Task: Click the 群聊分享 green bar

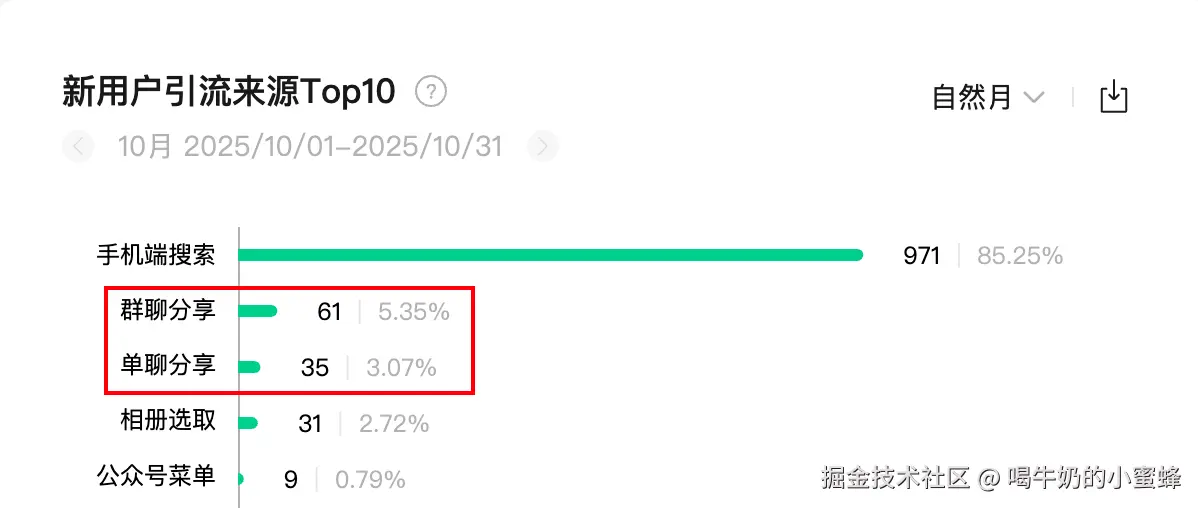Action: click(x=257, y=311)
